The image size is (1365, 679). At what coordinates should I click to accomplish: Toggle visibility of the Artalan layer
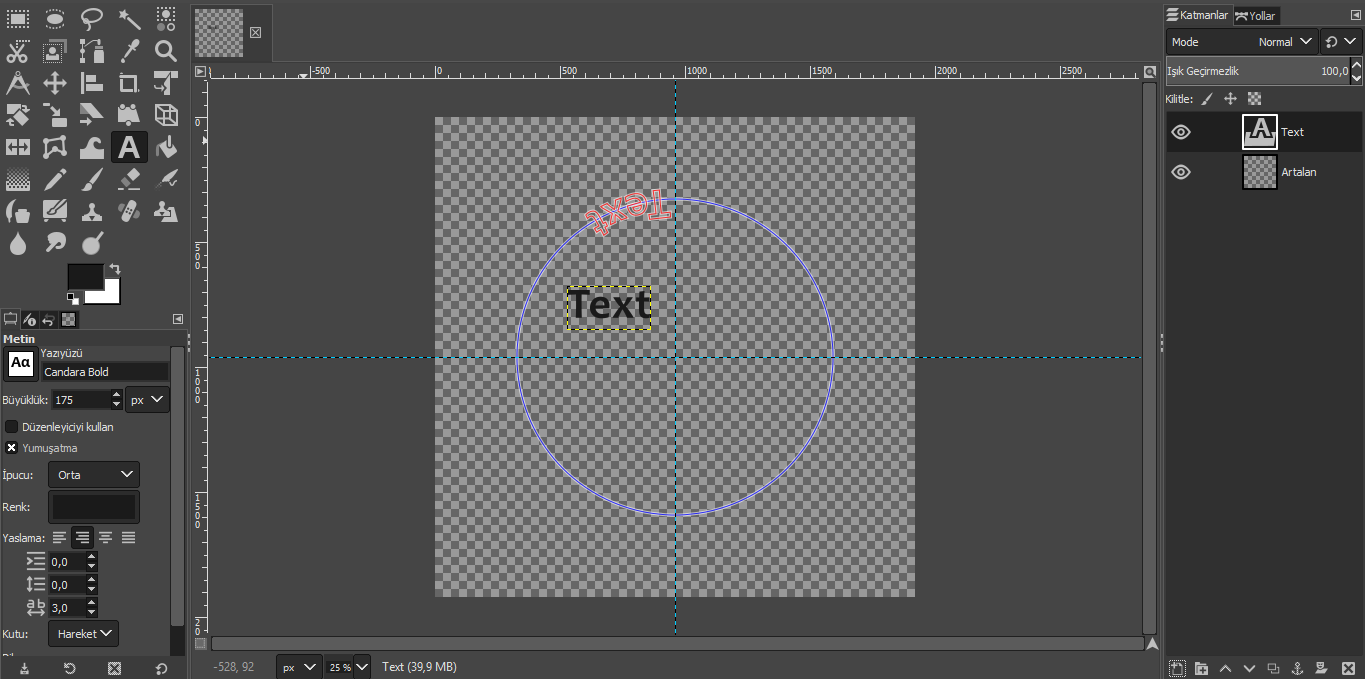(x=1181, y=172)
